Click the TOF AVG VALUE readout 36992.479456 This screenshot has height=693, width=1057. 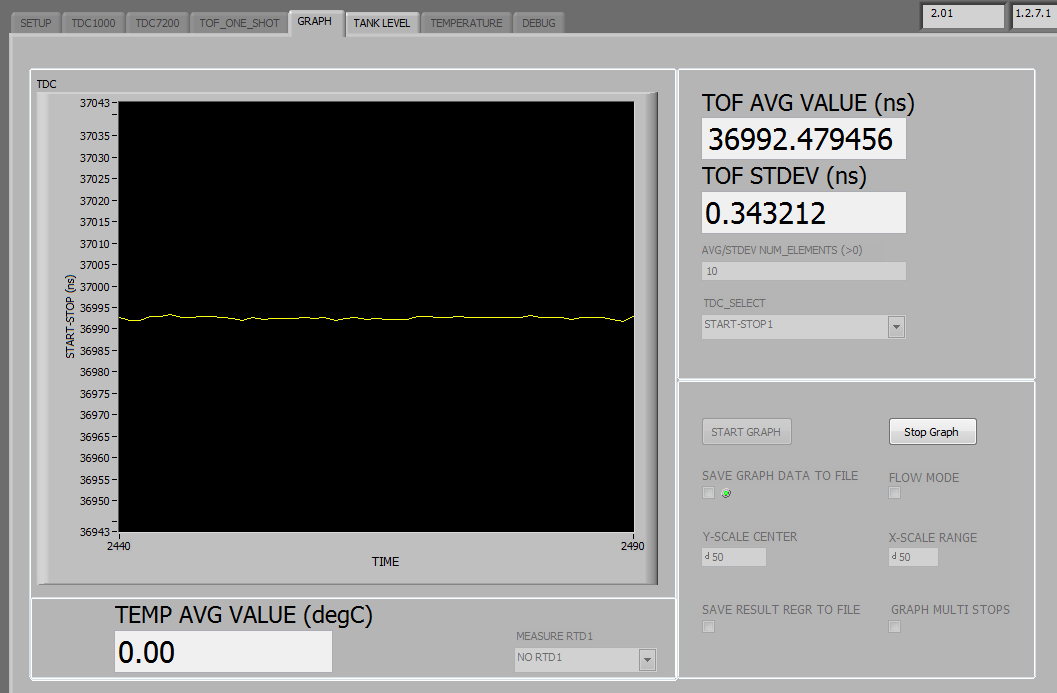tap(804, 139)
